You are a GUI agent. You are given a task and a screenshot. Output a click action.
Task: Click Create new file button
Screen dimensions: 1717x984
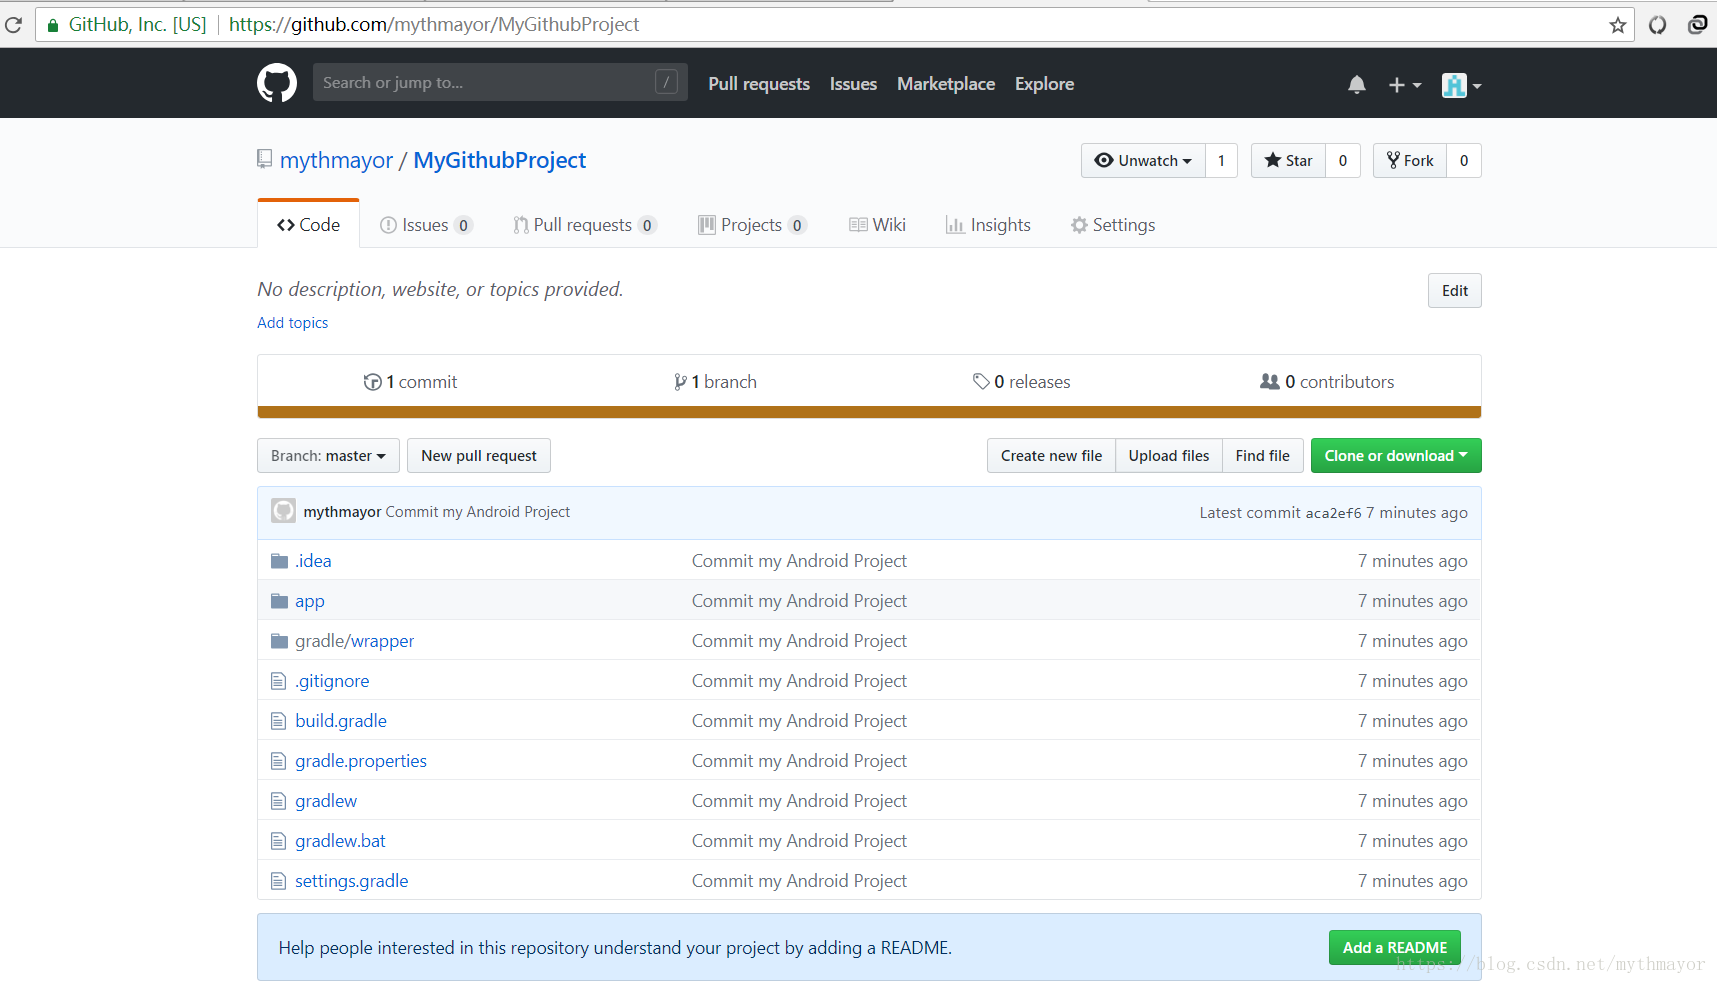[1051, 456]
